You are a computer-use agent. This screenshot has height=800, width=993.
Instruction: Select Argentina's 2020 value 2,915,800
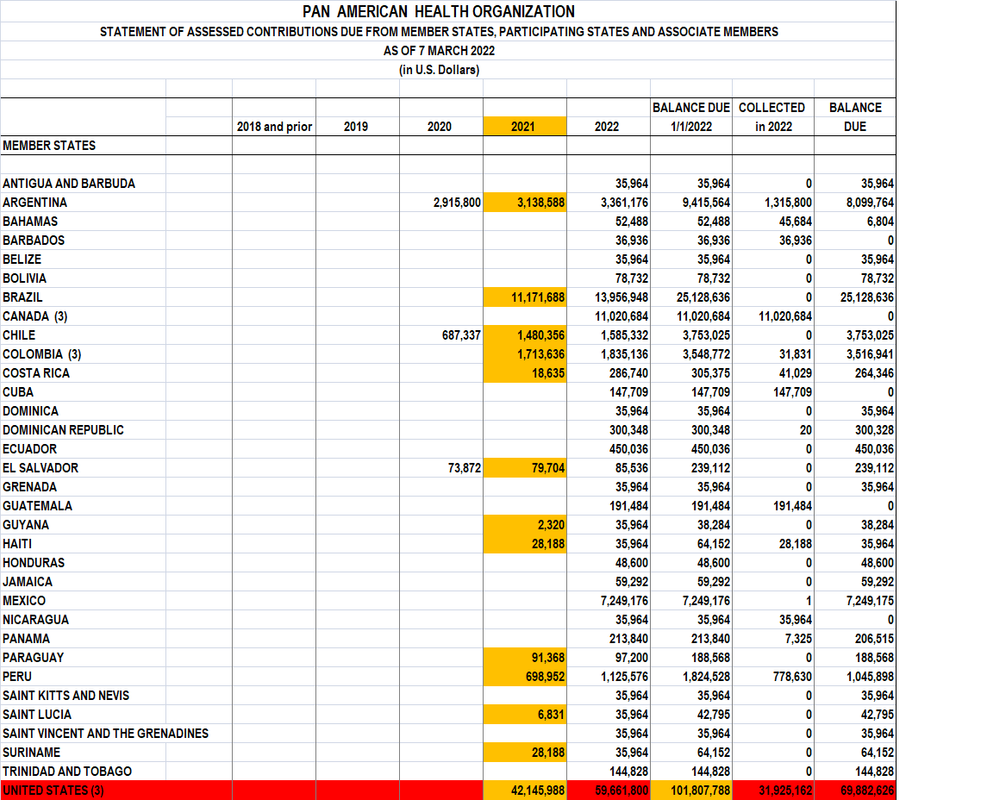(x=457, y=203)
